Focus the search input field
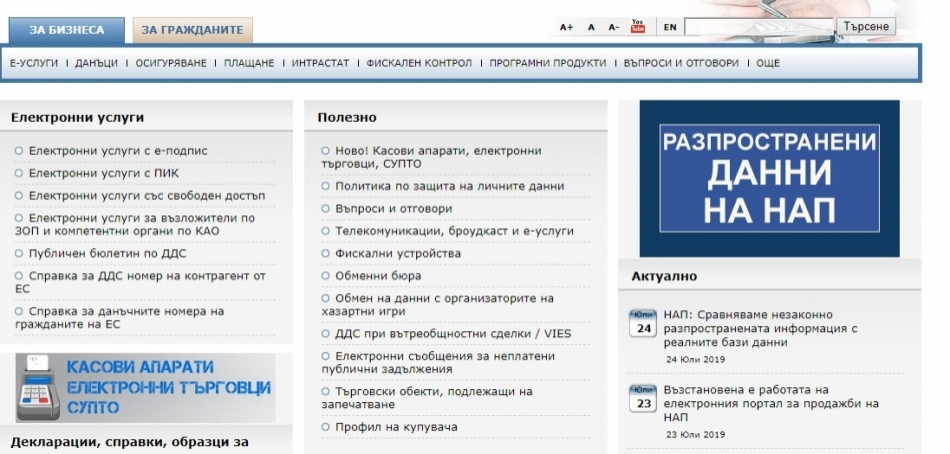This screenshot has height=454, width=950. 760,27
